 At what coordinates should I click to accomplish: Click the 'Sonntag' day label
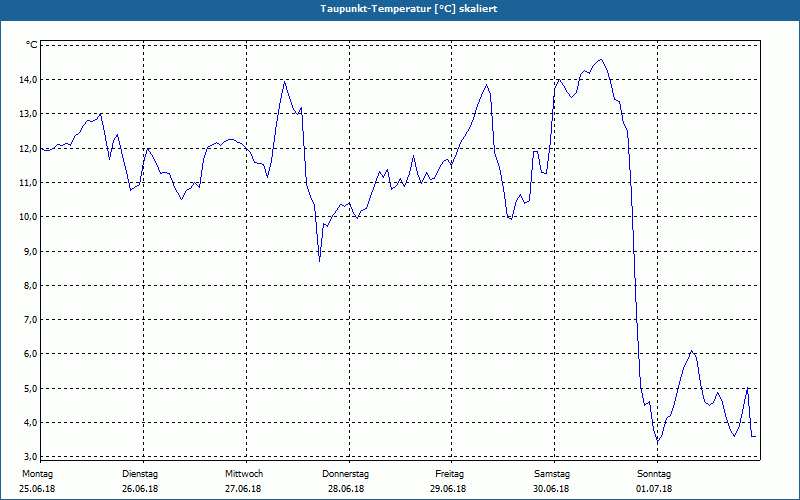[654, 474]
